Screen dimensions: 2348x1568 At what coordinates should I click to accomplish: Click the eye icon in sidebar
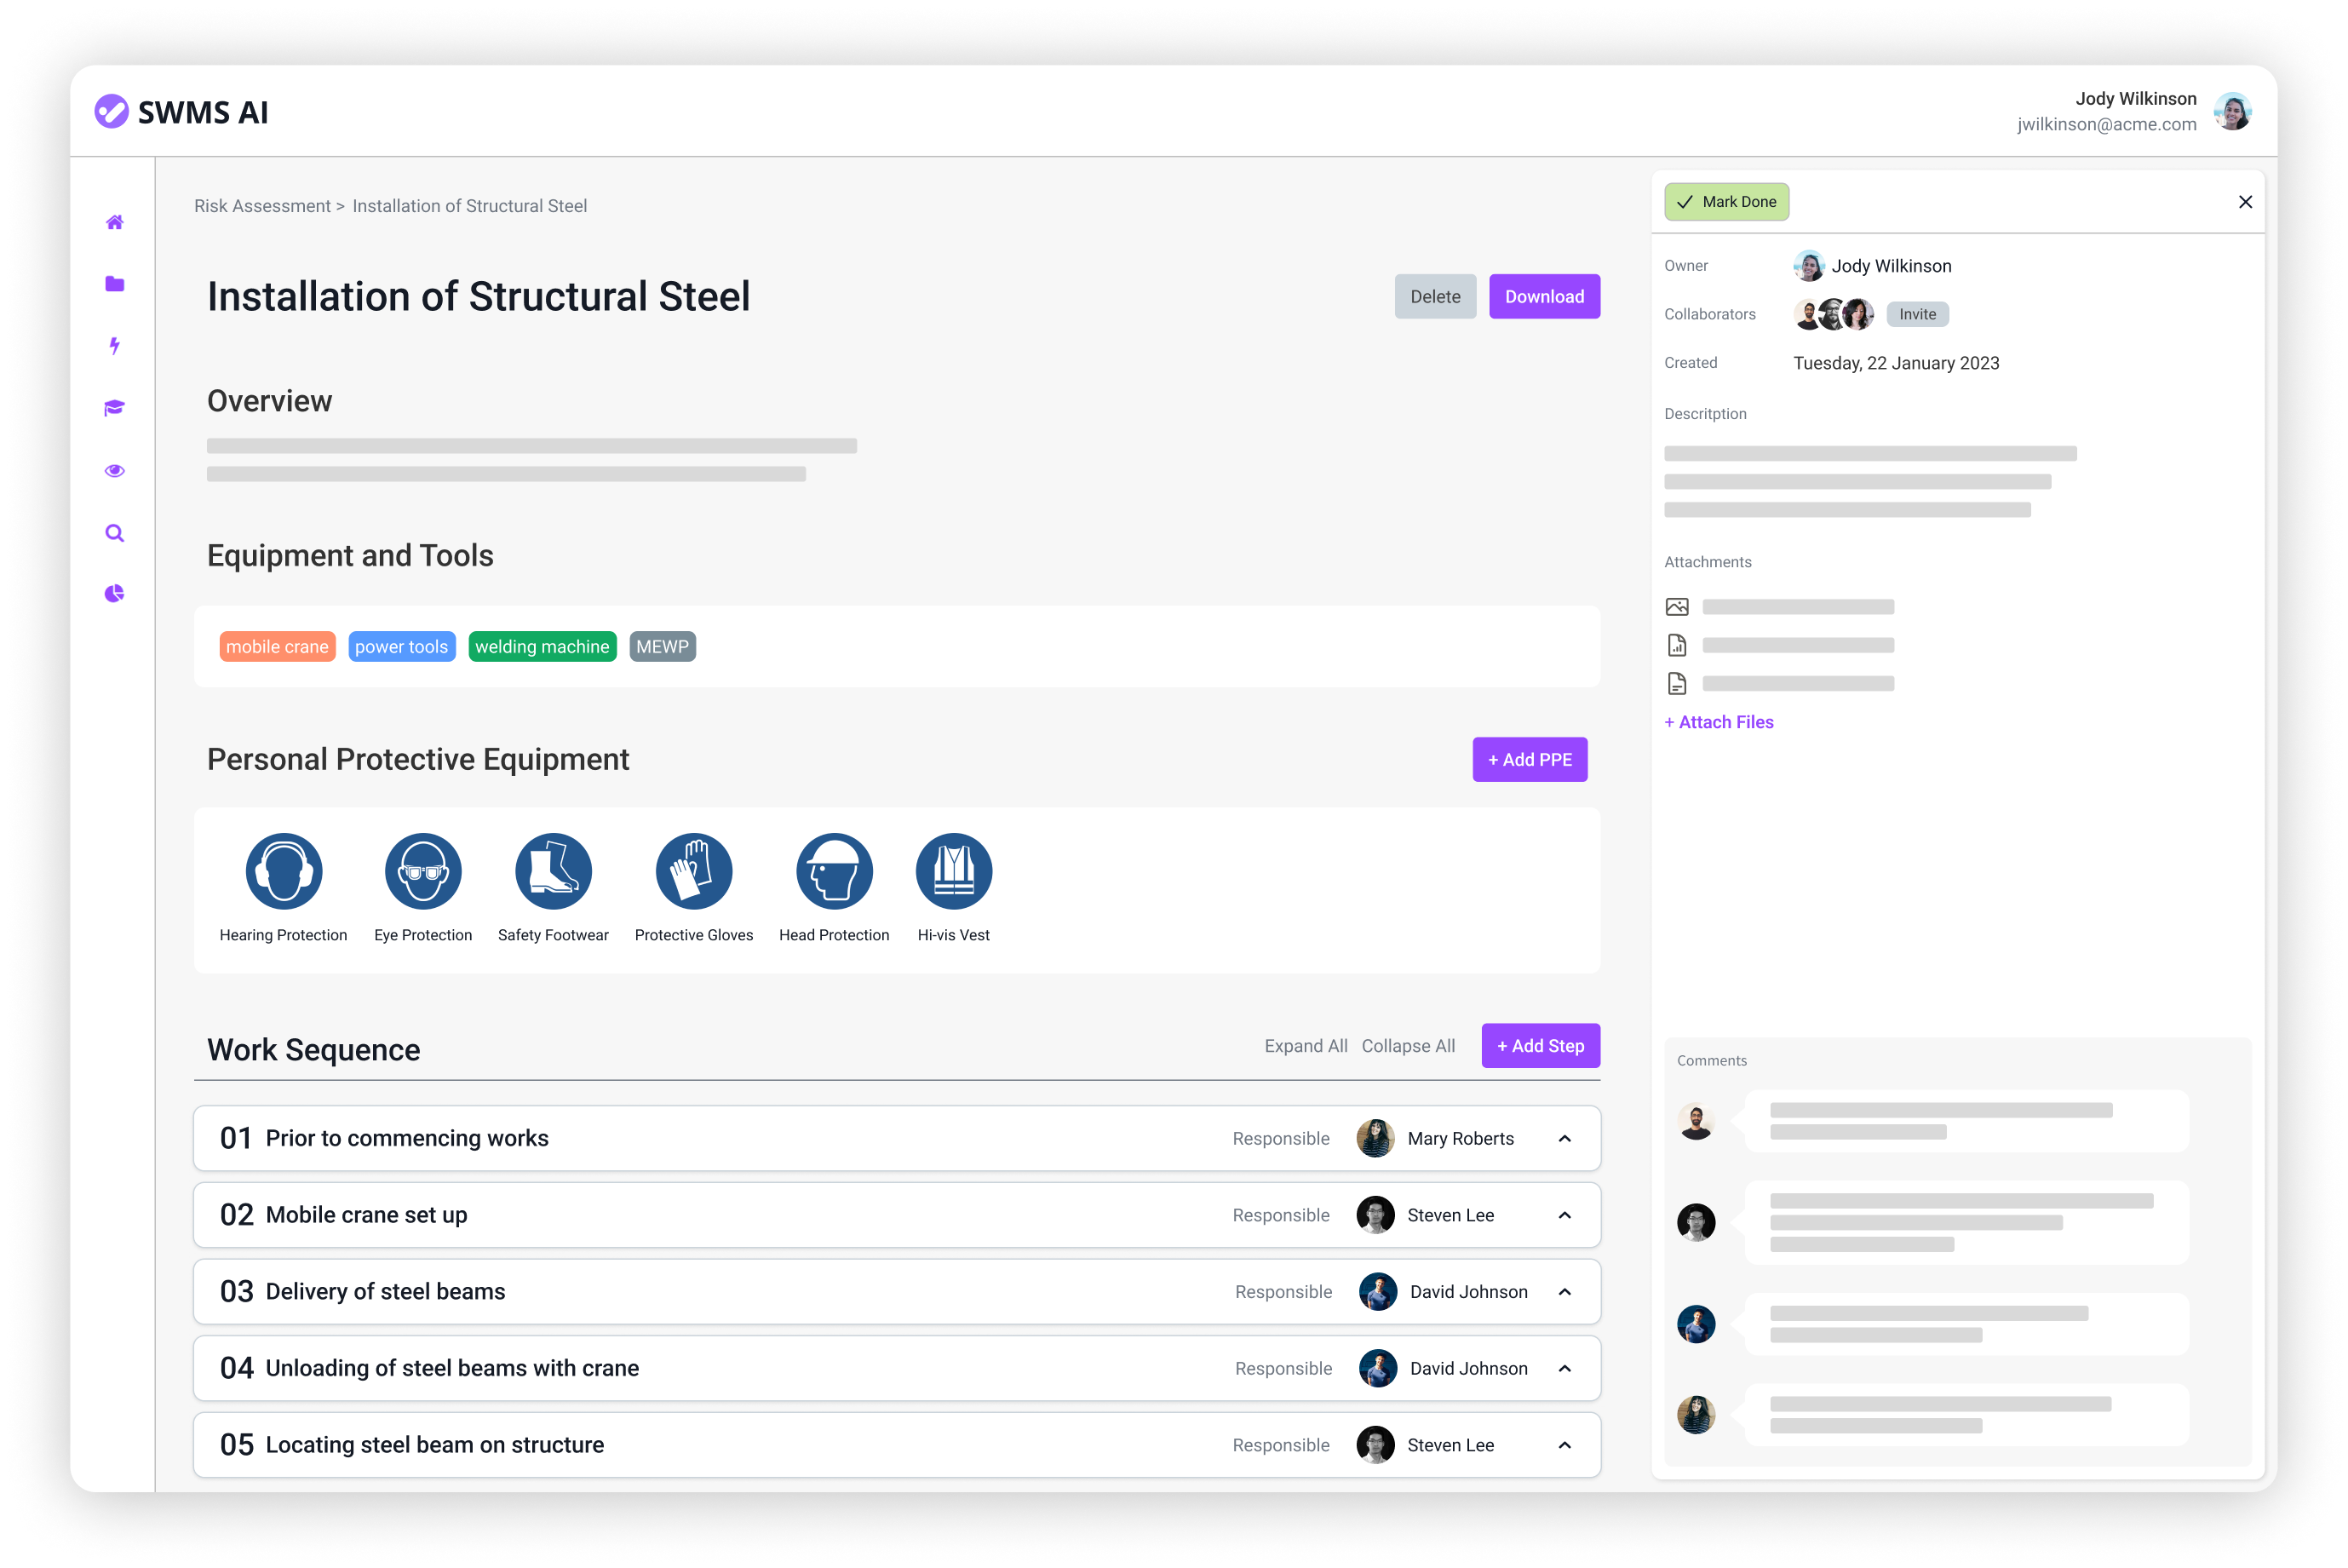pyautogui.click(x=115, y=470)
